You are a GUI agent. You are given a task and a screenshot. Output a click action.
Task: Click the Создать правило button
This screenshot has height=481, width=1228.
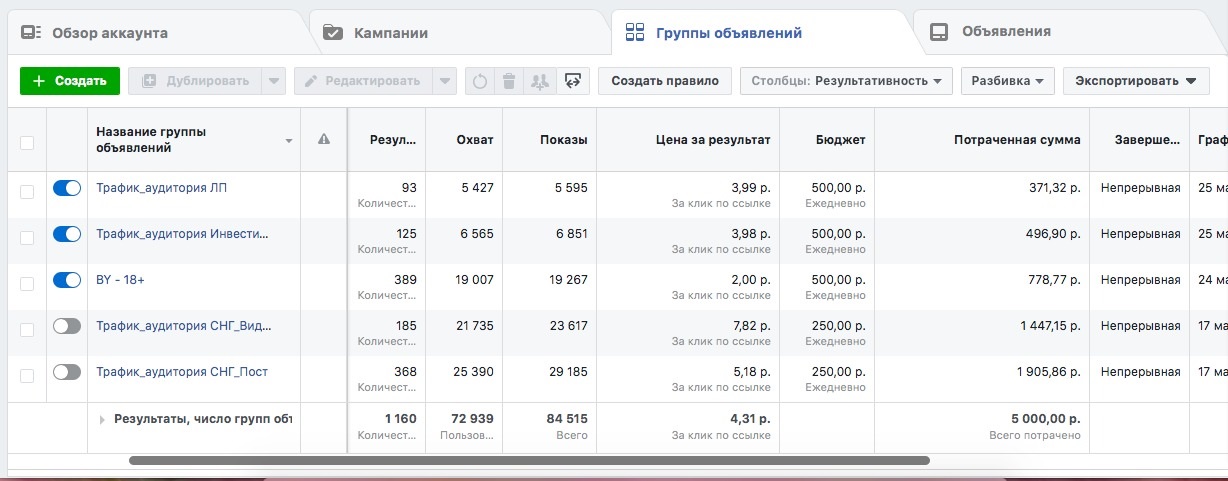(x=665, y=81)
